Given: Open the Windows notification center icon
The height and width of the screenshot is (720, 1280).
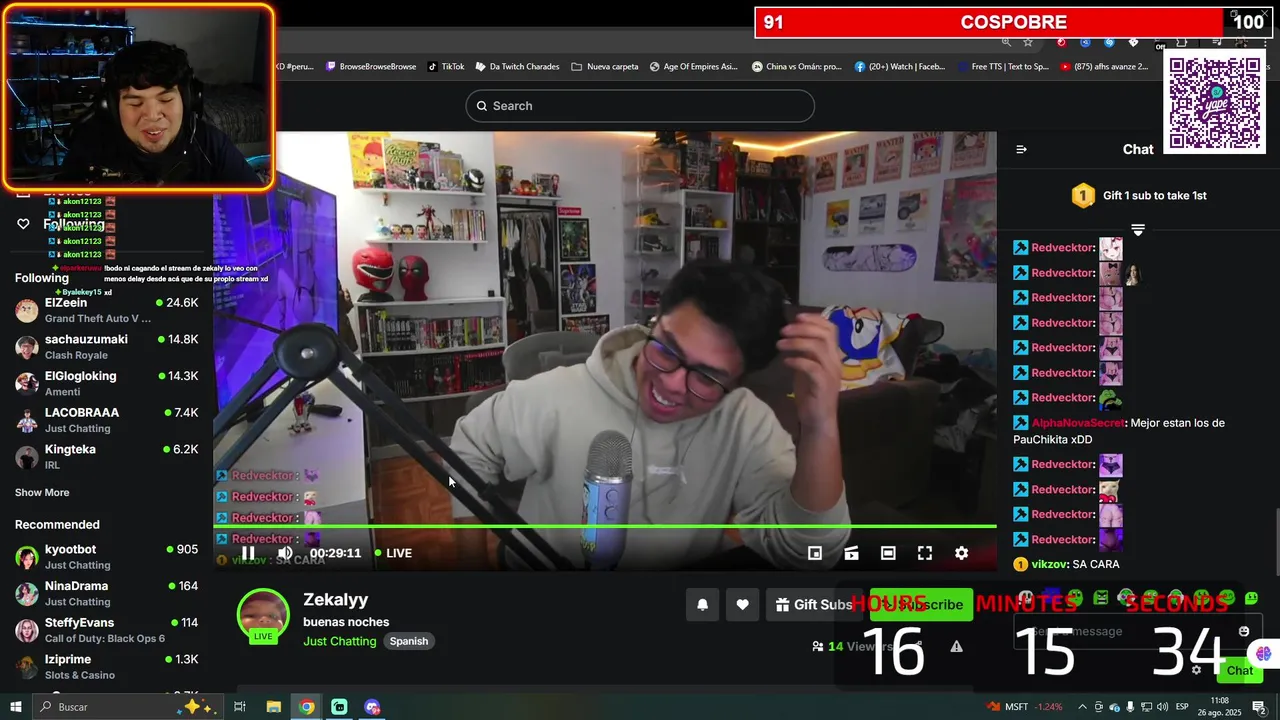Looking at the screenshot, I should click(1259, 707).
